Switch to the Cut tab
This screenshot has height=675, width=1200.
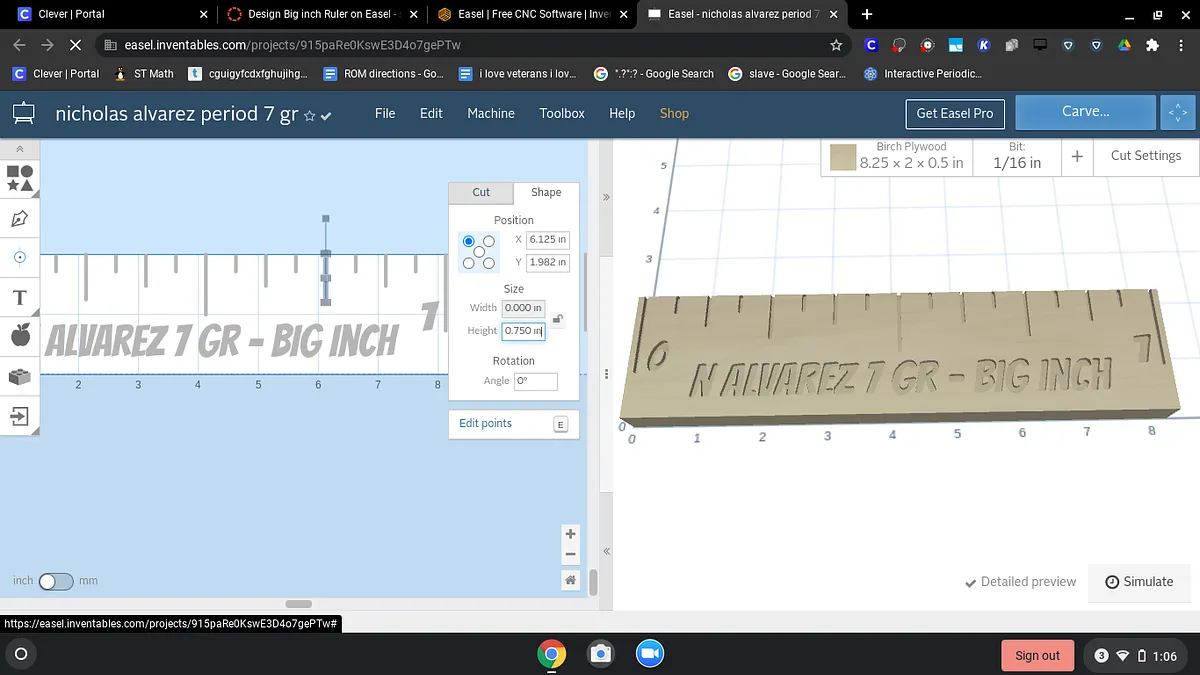(481, 192)
